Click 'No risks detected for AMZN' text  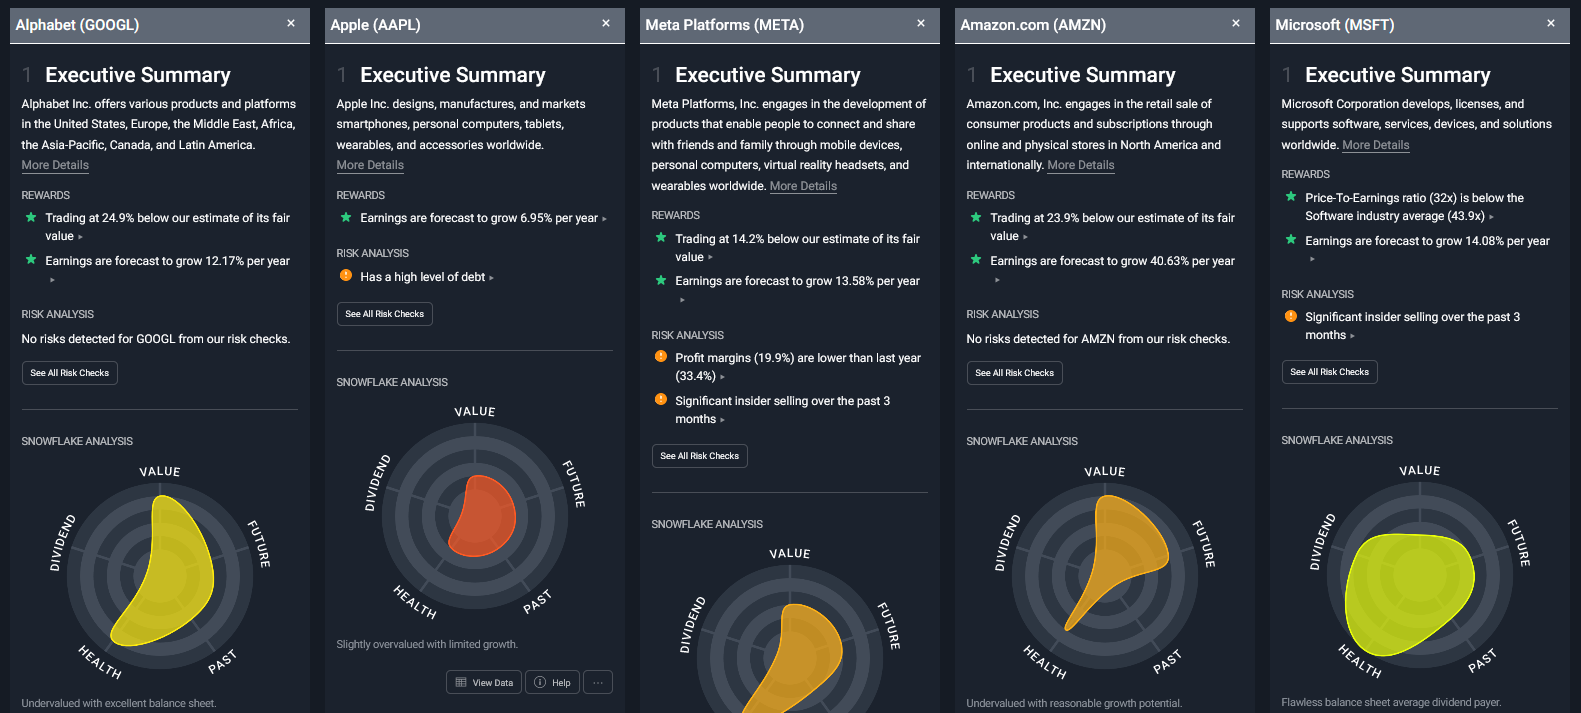click(1098, 339)
